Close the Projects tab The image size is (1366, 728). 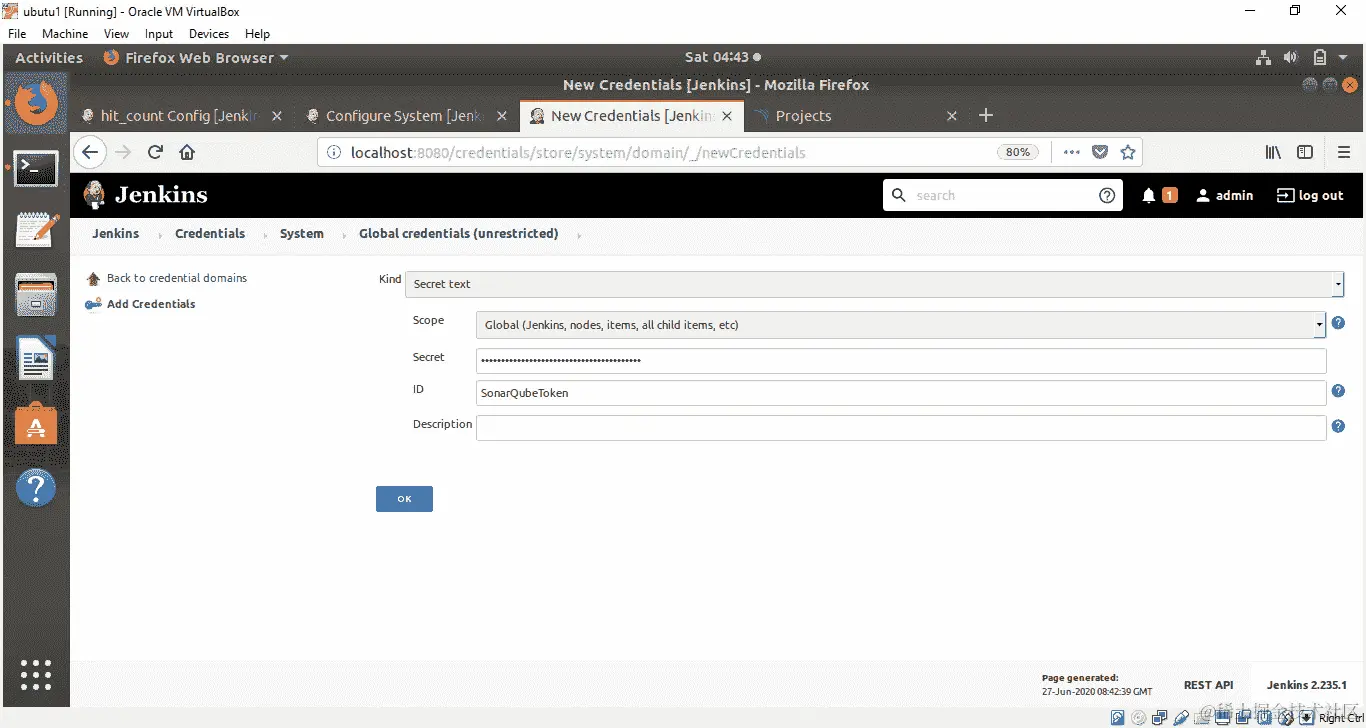click(952, 116)
